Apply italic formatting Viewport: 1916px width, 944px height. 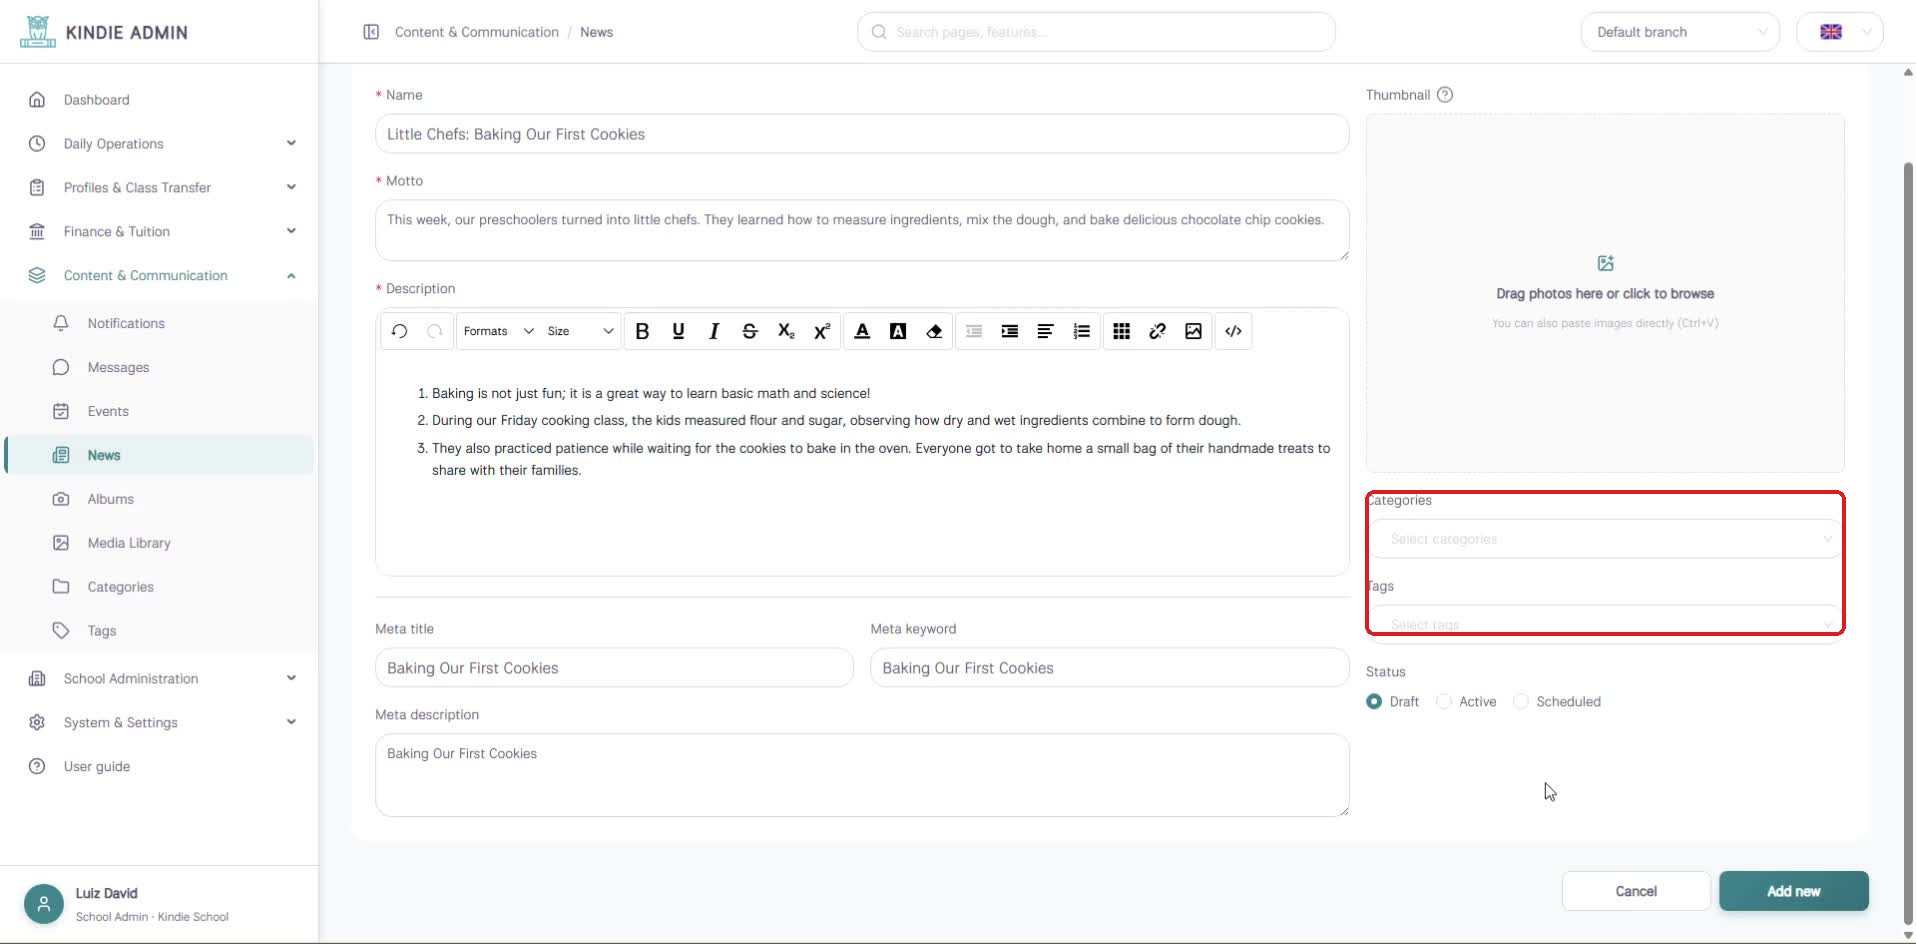click(x=714, y=331)
